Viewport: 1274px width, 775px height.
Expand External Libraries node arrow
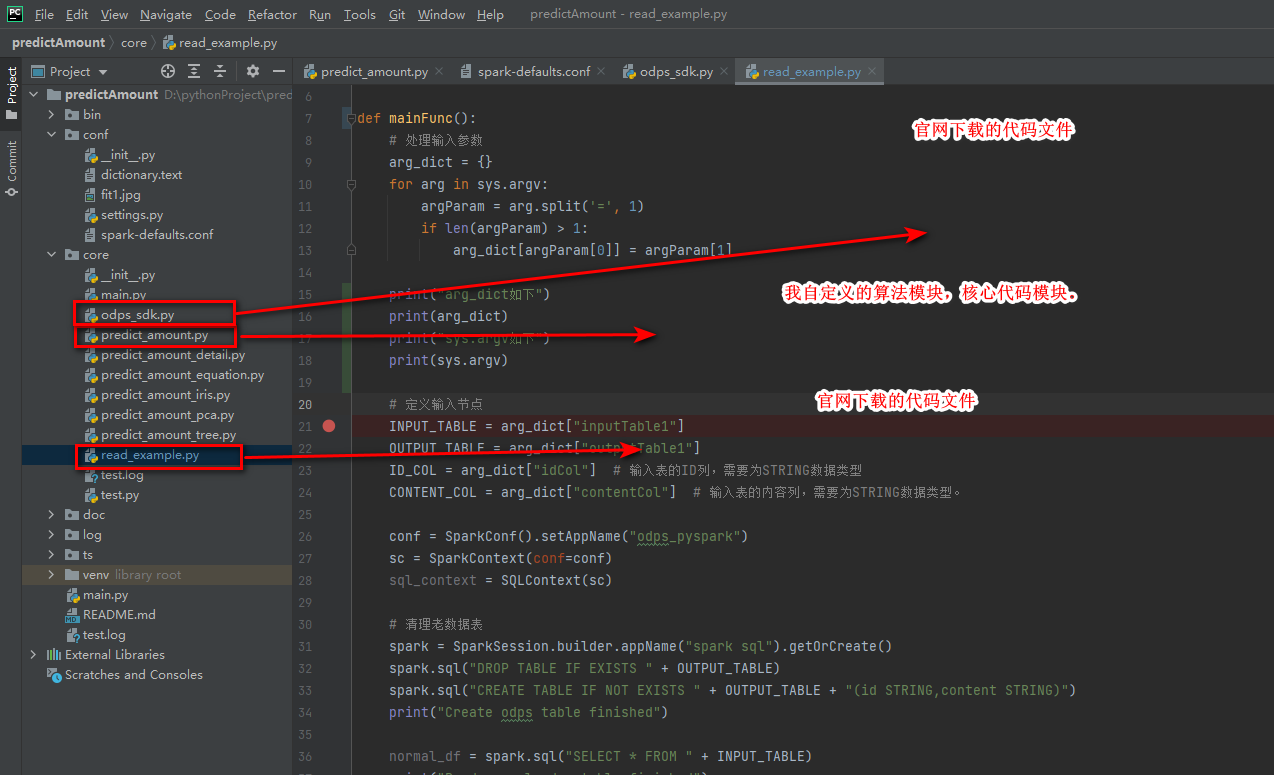click(34, 654)
